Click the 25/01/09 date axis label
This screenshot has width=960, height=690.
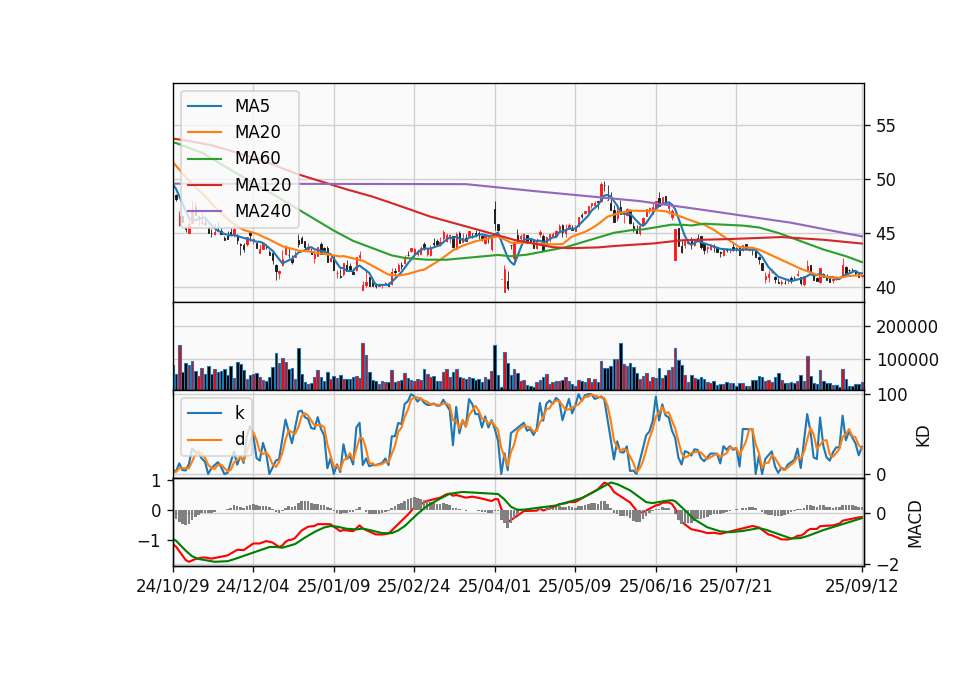pos(334,586)
